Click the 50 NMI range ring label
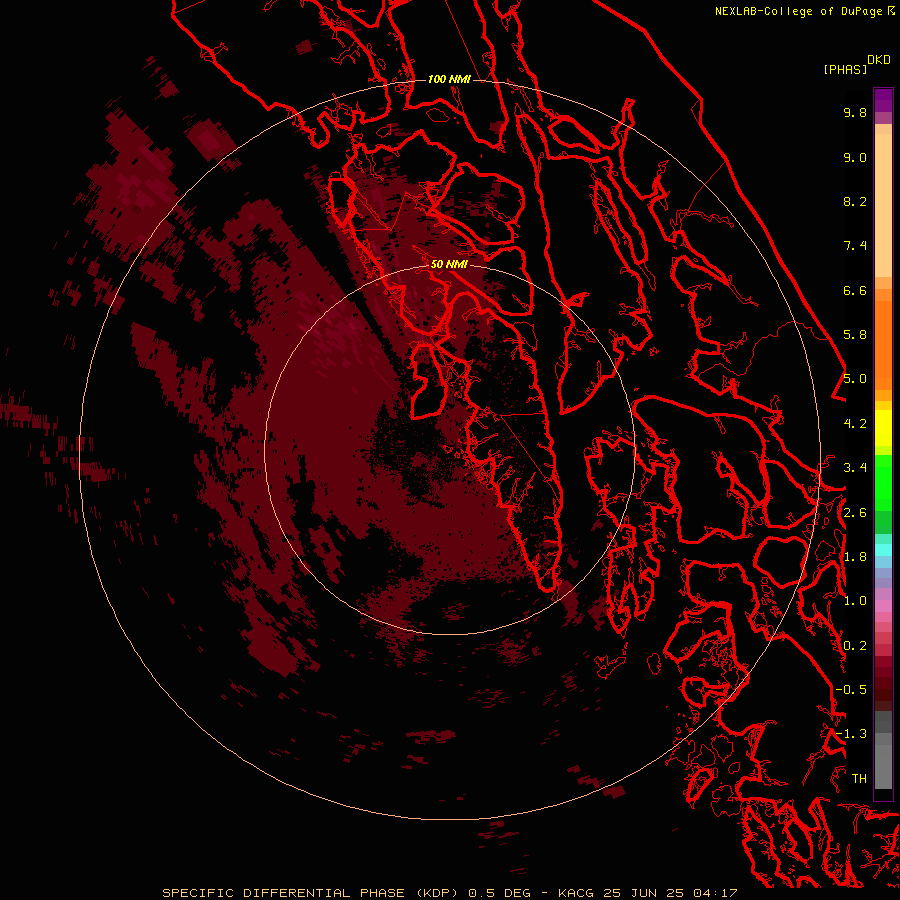Screen dimensions: 900x900 (449, 264)
